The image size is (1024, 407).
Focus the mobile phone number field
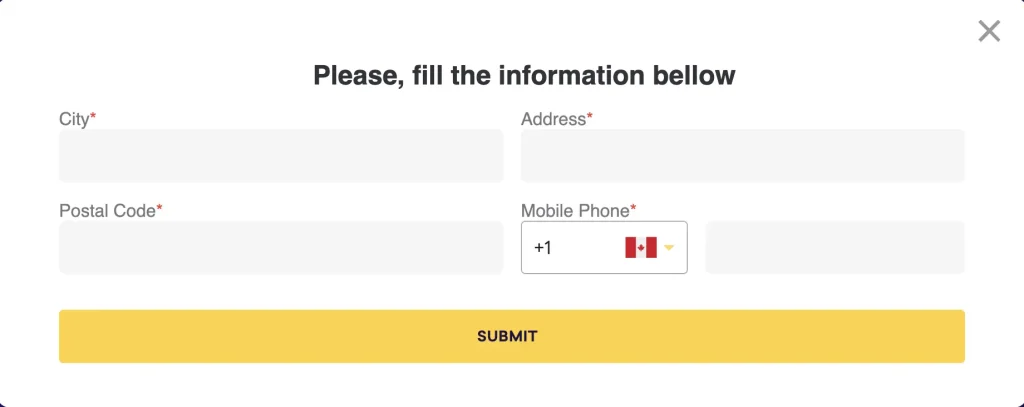(x=835, y=248)
